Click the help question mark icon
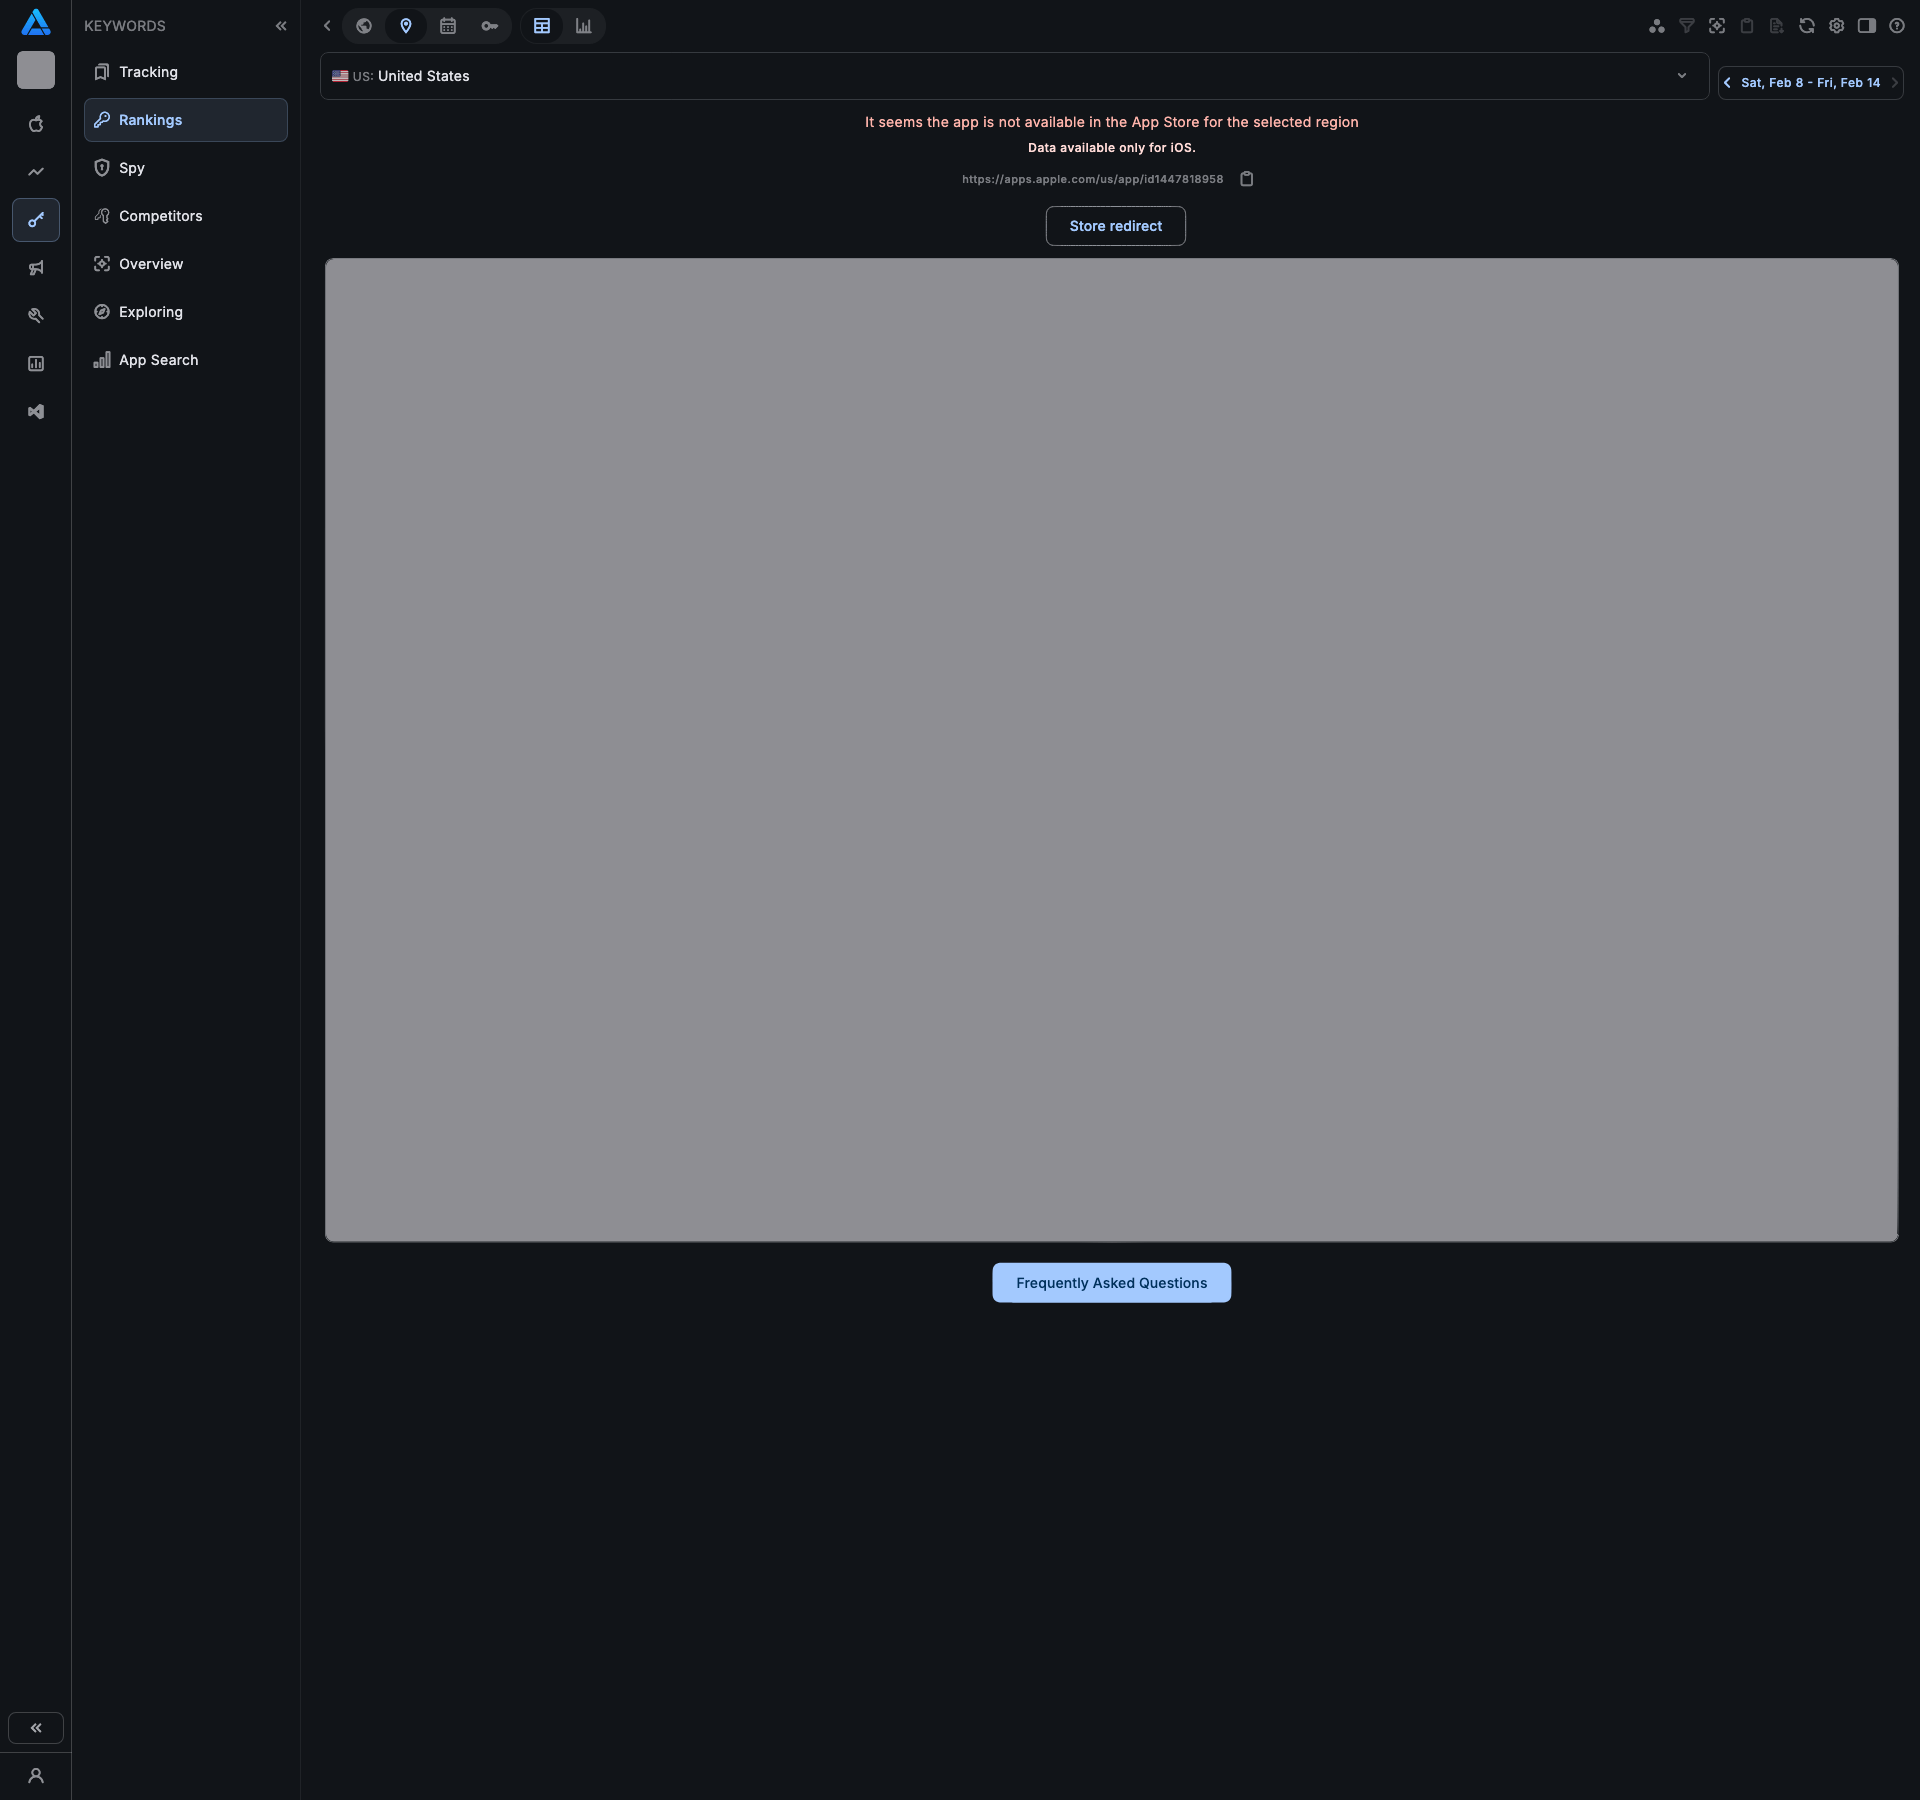The width and height of the screenshot is (1920, 1800). (x=1897, y=26)
